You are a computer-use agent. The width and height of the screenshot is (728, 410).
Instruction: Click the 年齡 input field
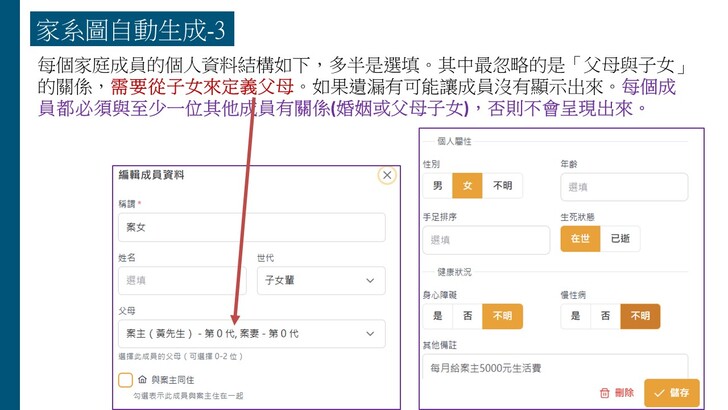pos(624,187)
